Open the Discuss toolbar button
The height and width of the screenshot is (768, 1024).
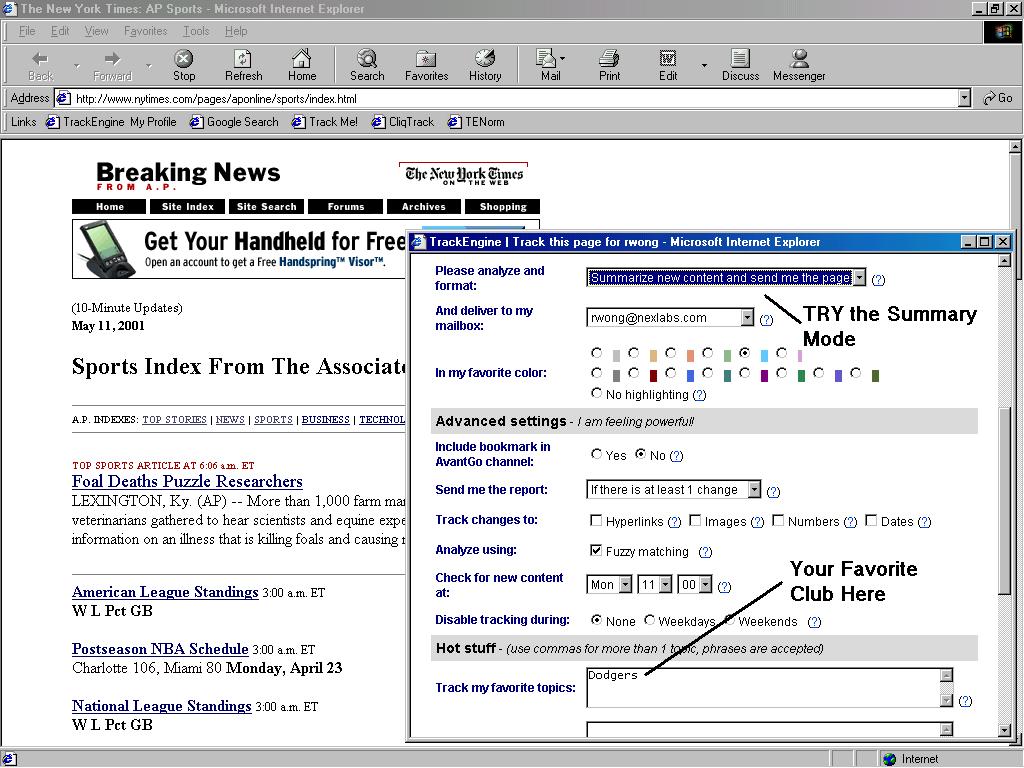[741, 65]
